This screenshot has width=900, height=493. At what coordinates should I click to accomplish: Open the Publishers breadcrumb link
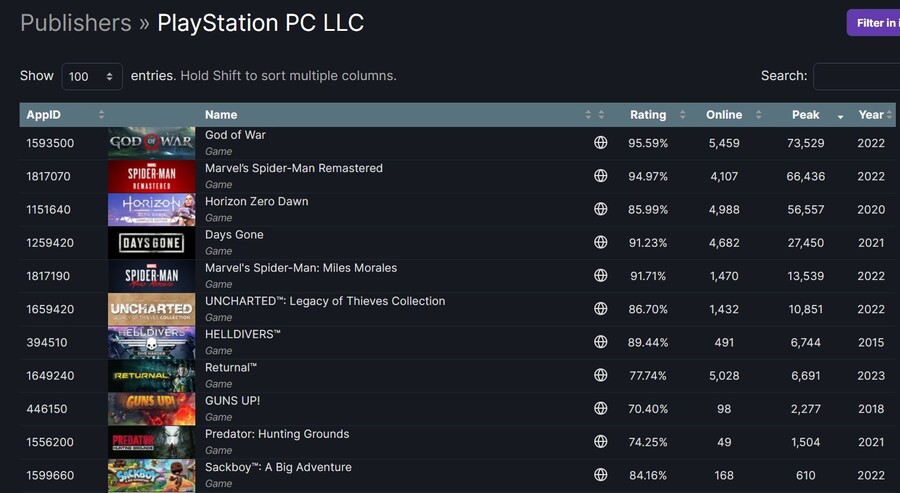click(76, 22)
